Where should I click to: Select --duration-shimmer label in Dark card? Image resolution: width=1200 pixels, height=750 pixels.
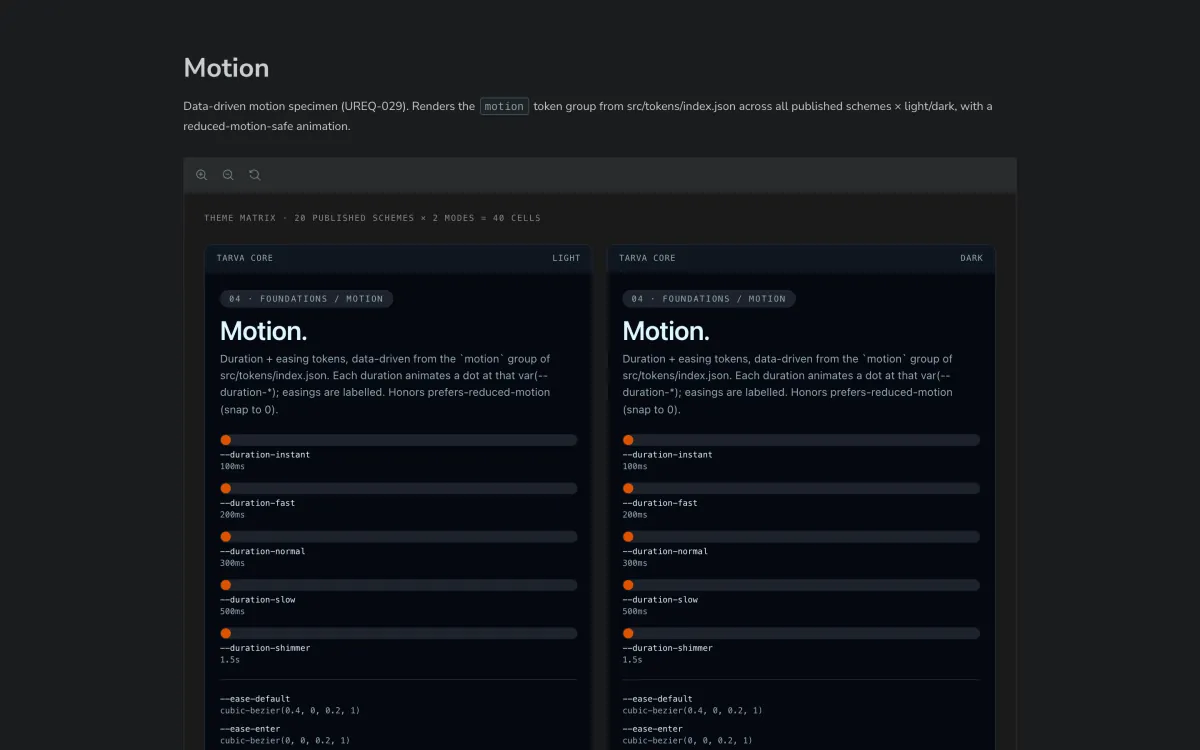pos(668,648)
